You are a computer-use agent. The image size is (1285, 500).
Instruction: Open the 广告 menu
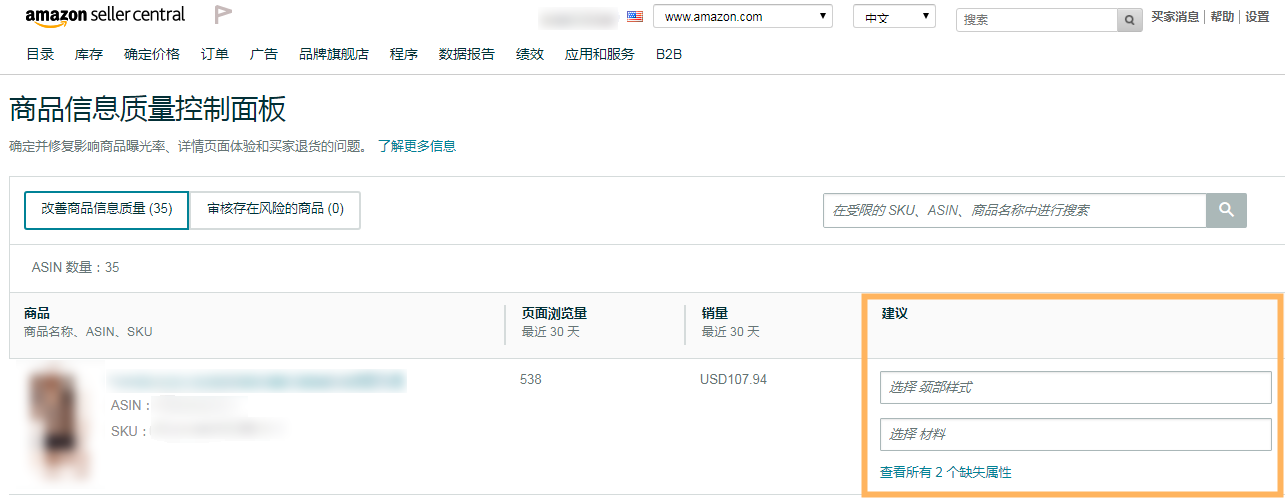(x=264, y=54)
